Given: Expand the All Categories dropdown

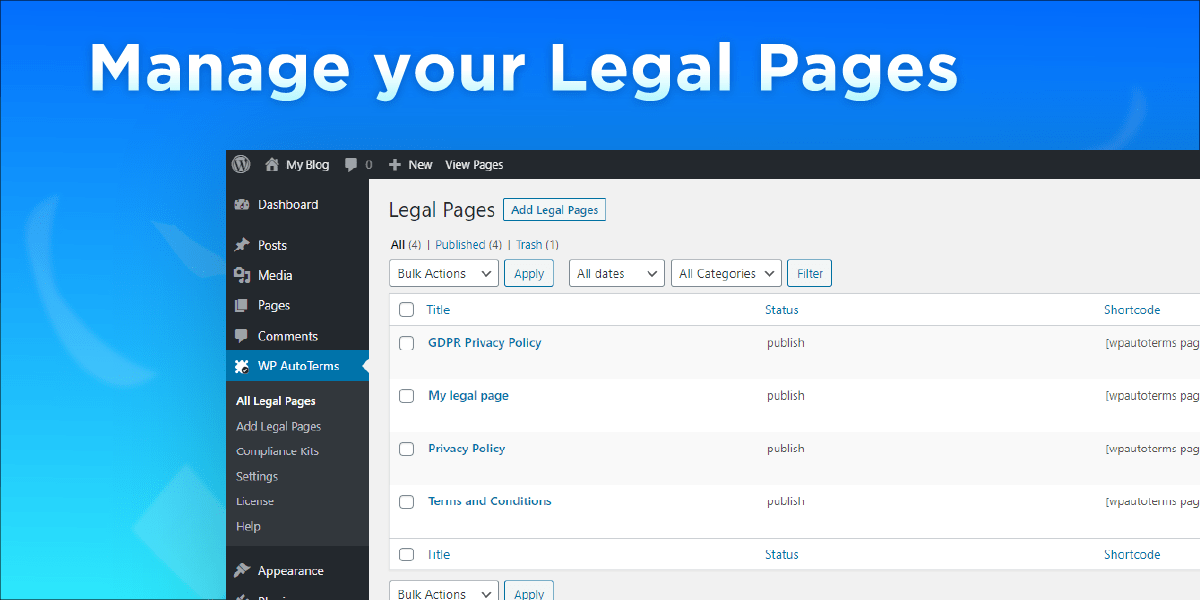Looking at the screenshot, I should (x=726, y=273).
